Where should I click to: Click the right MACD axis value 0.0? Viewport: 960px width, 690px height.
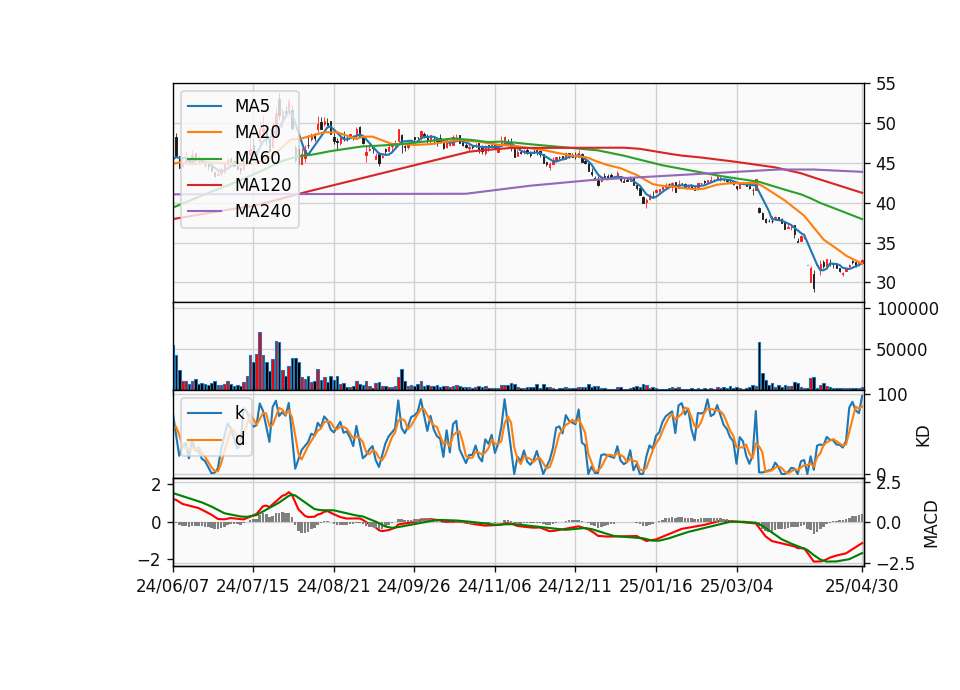pos(888,523)
